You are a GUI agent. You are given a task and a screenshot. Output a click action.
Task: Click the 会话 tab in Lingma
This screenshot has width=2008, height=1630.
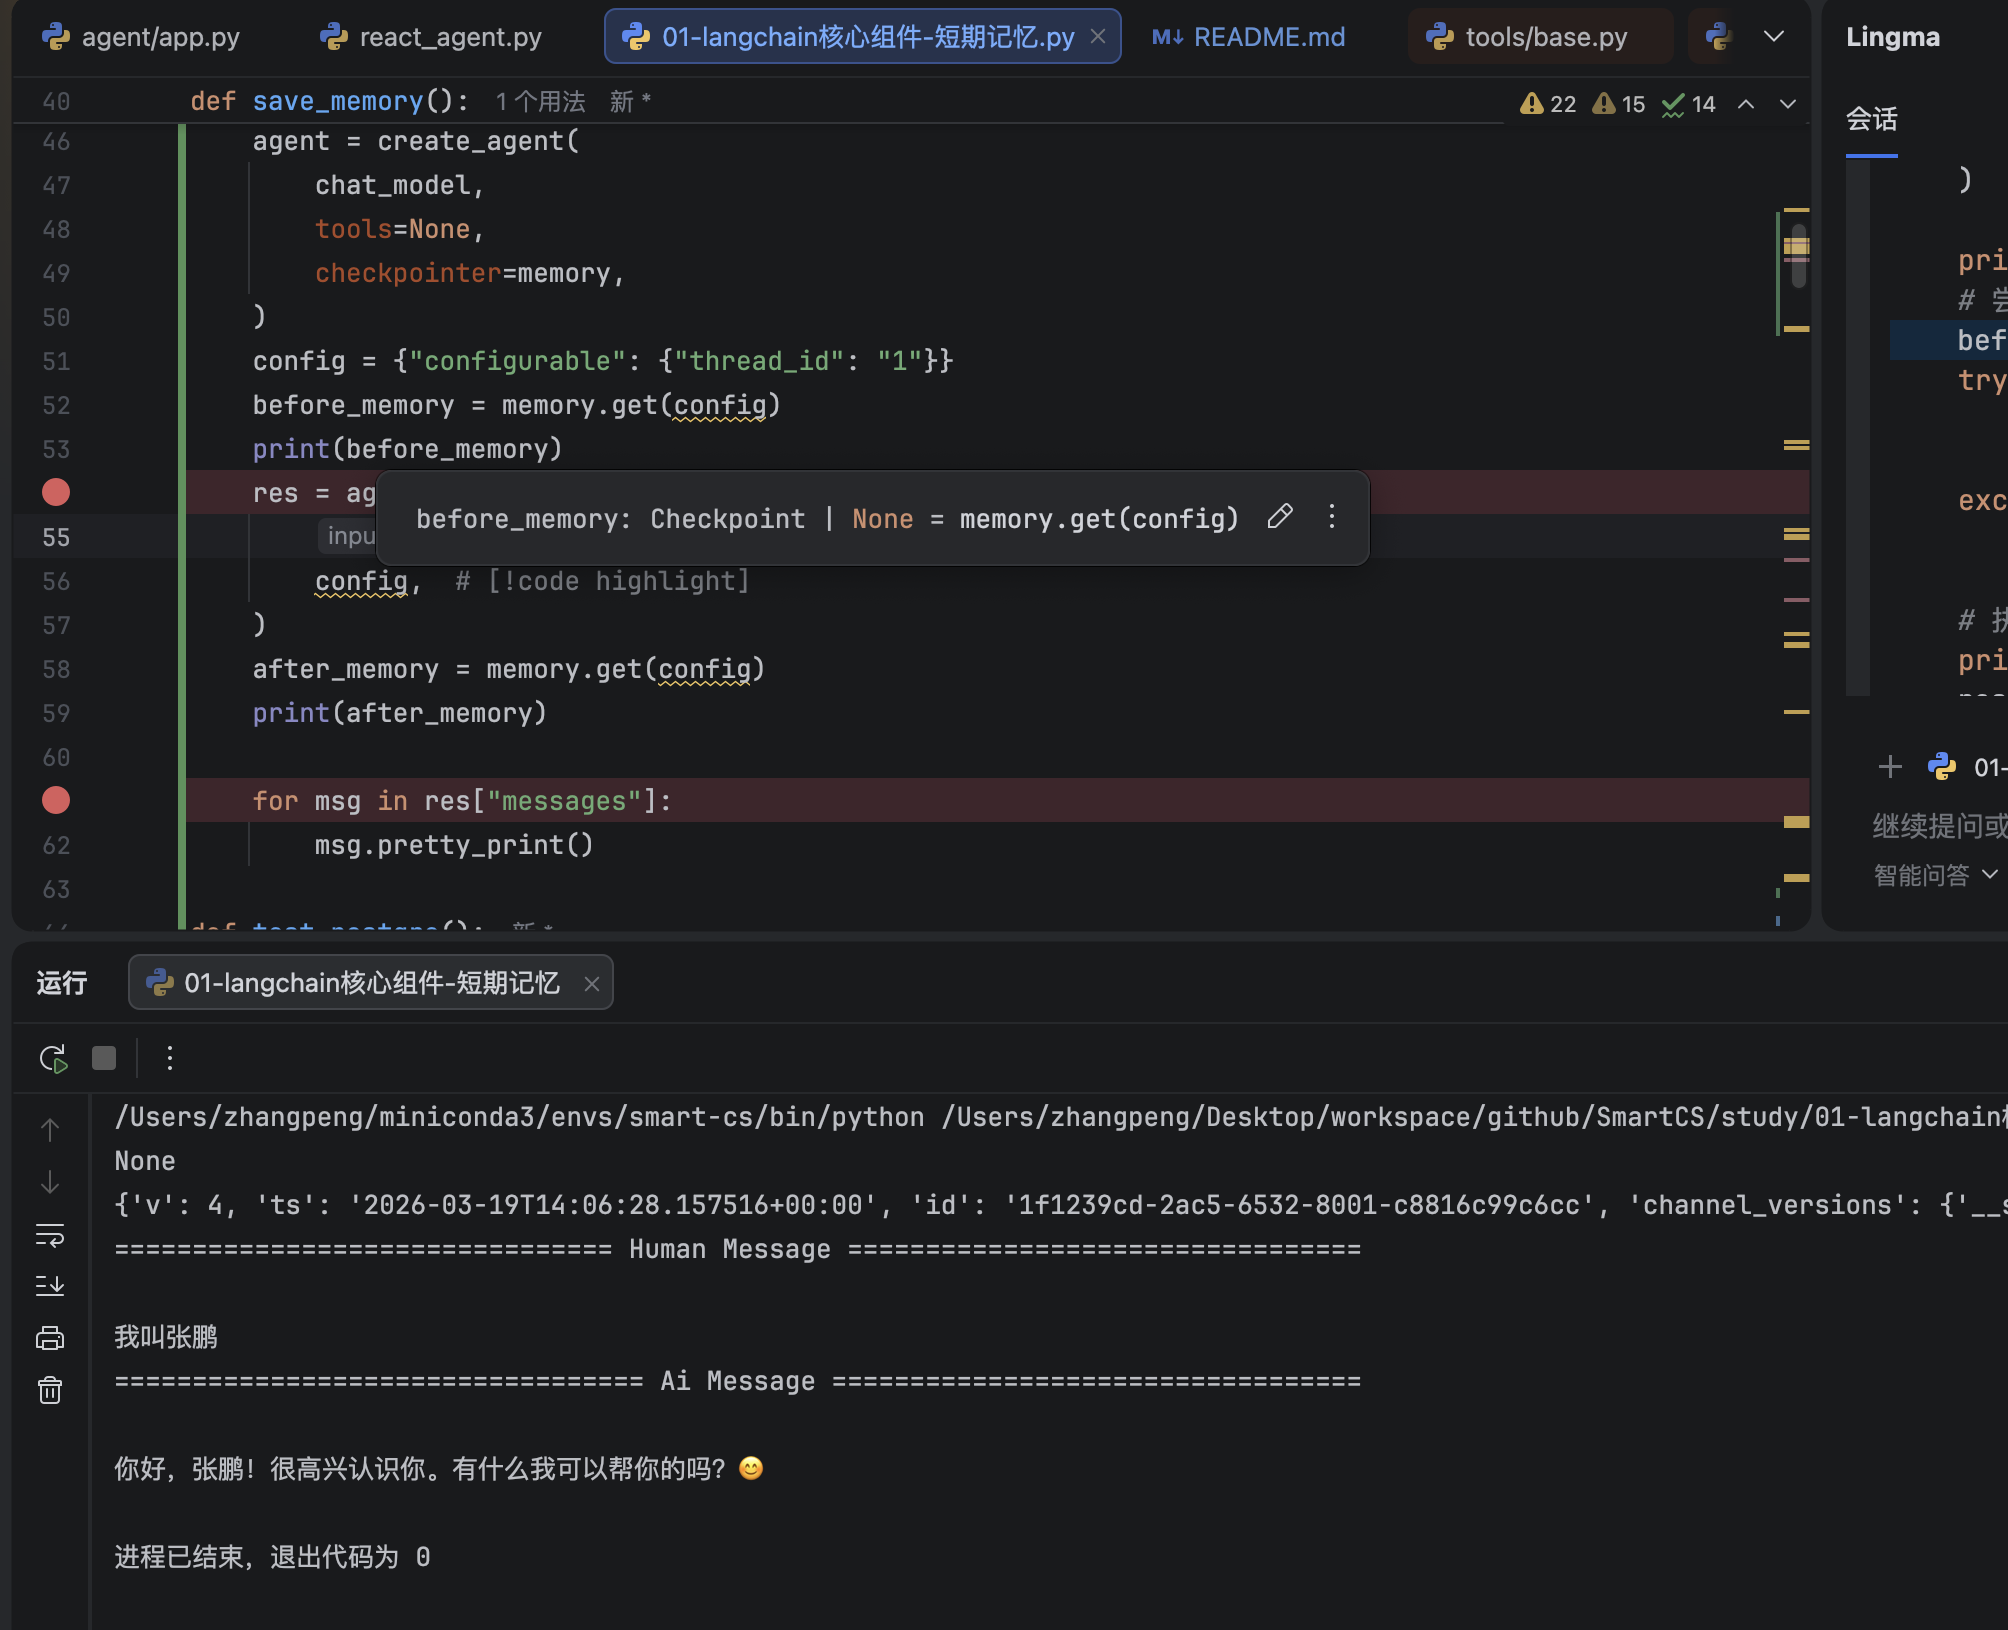coord(1871,120)
